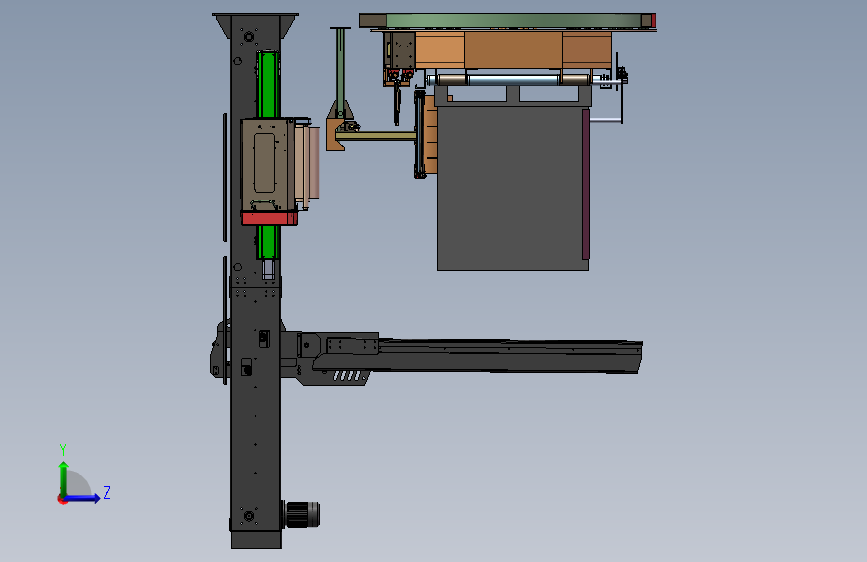Select the large dark gray rectangular panel

tap(511, 188)
